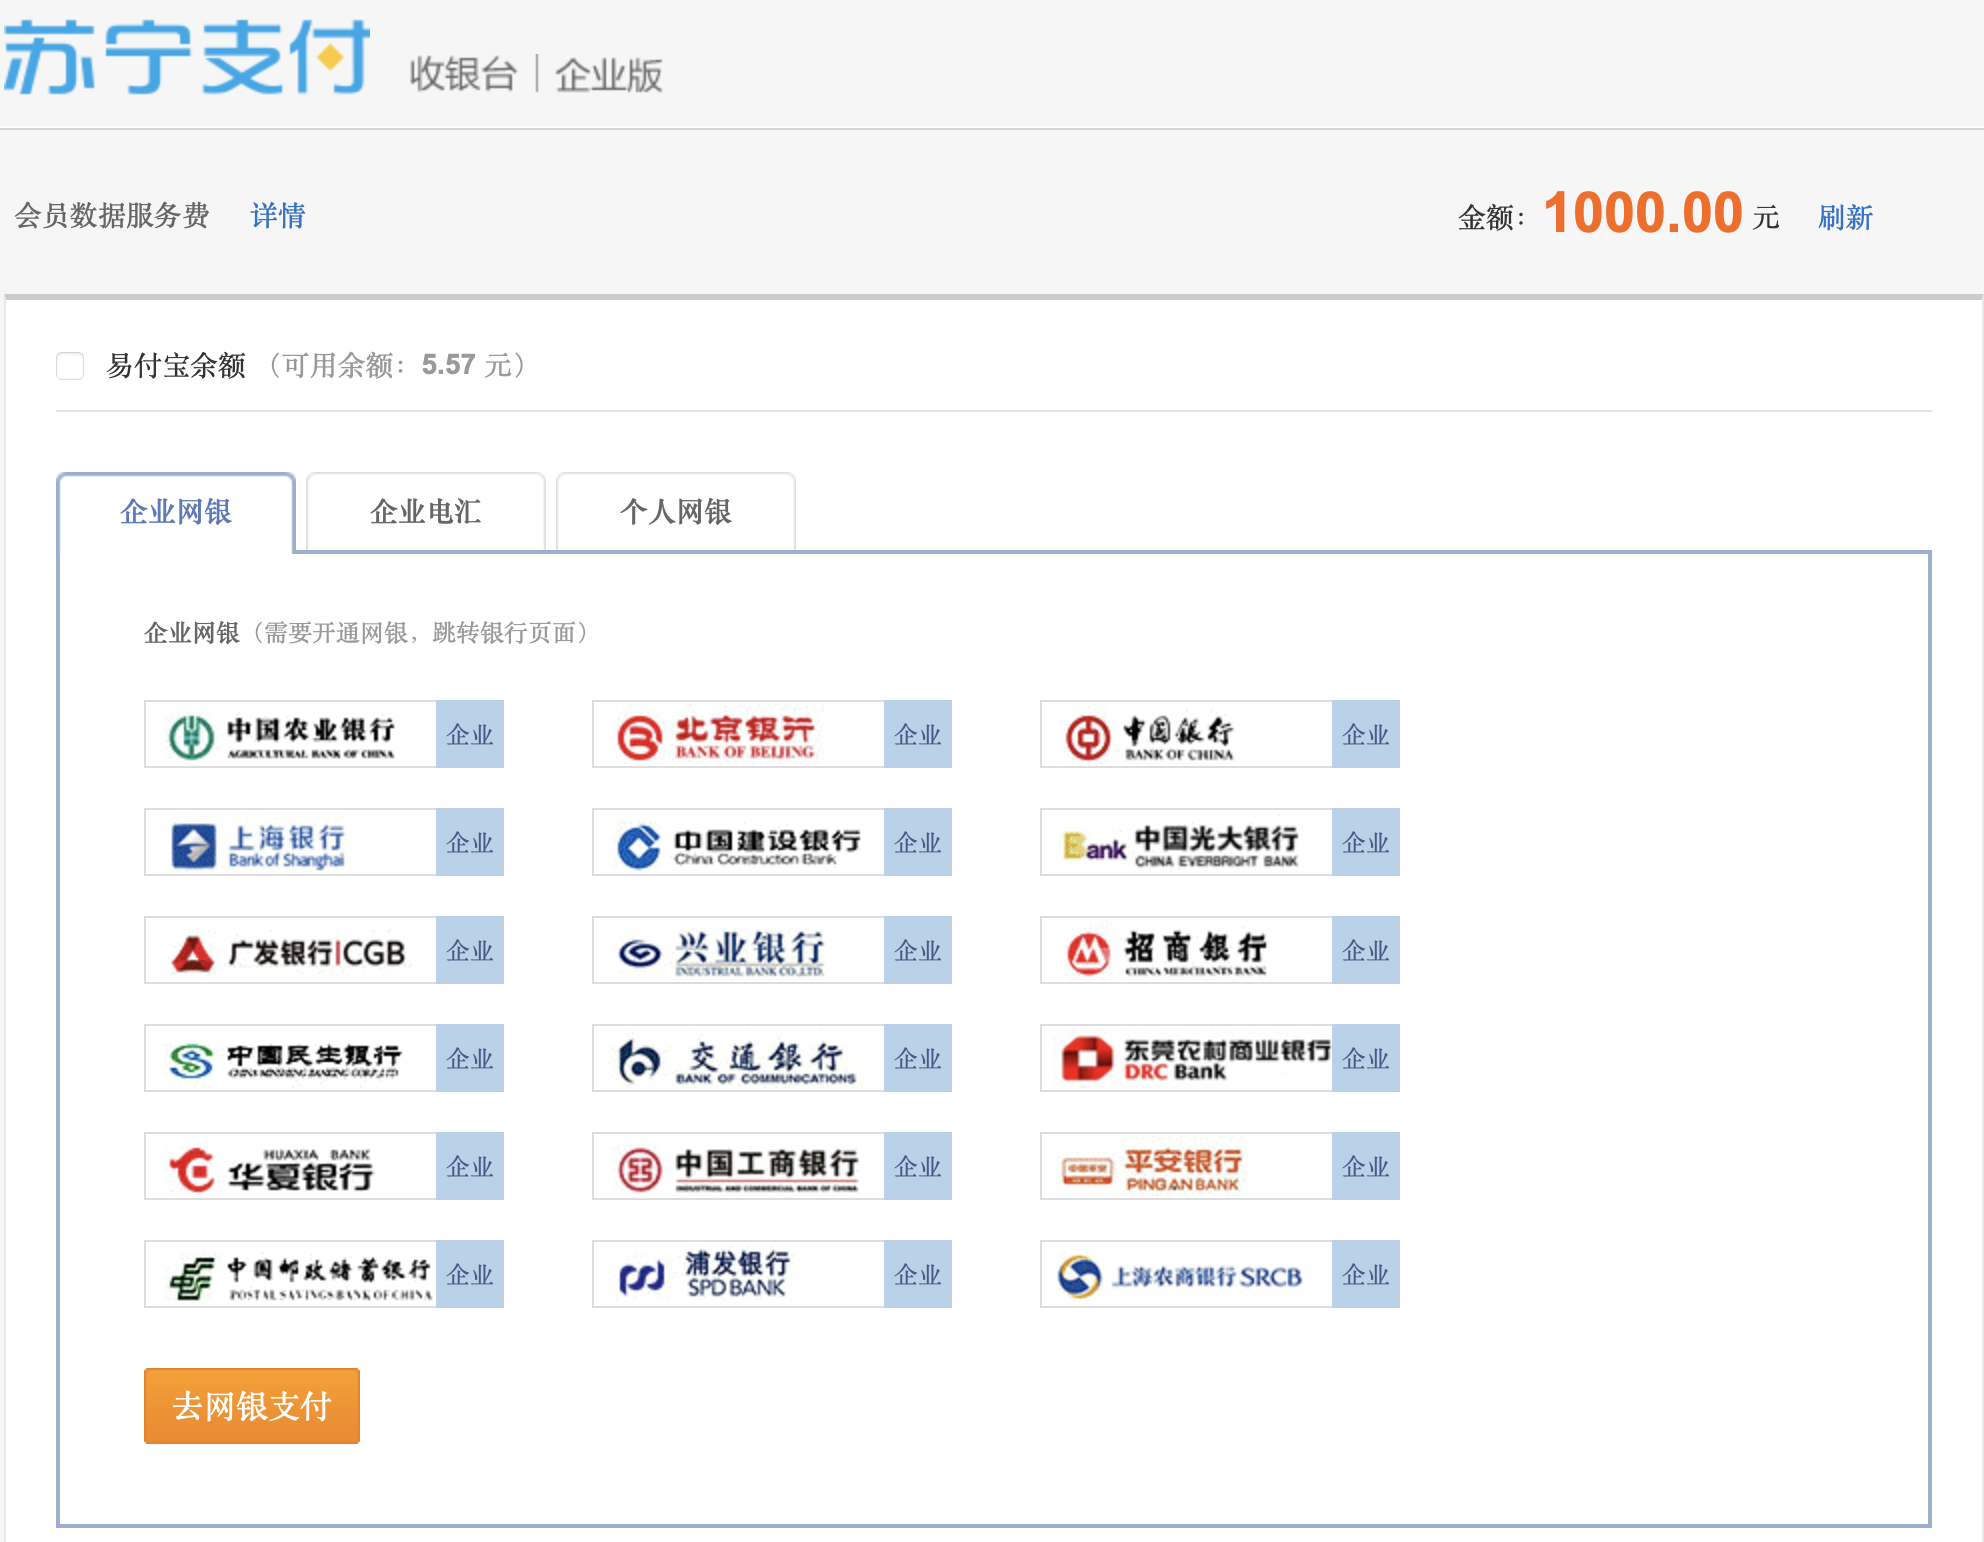Click 企业 tag beside 中国光大银行
The width and height of the screenshot is (1984, 1542).
1366,842
